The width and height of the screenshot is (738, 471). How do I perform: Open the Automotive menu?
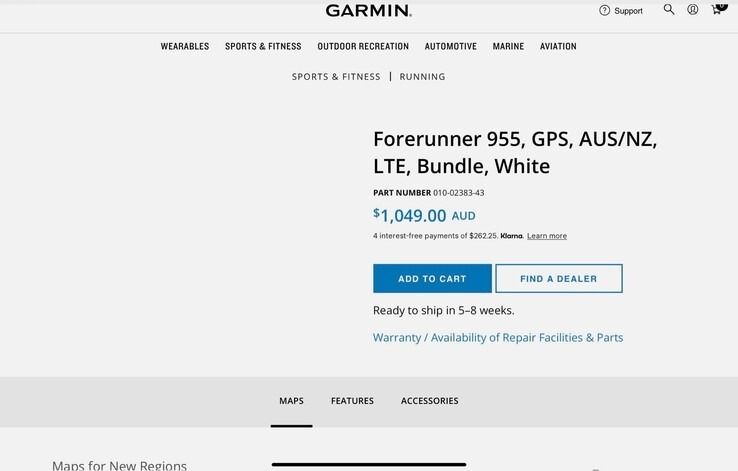pos(450,46)
